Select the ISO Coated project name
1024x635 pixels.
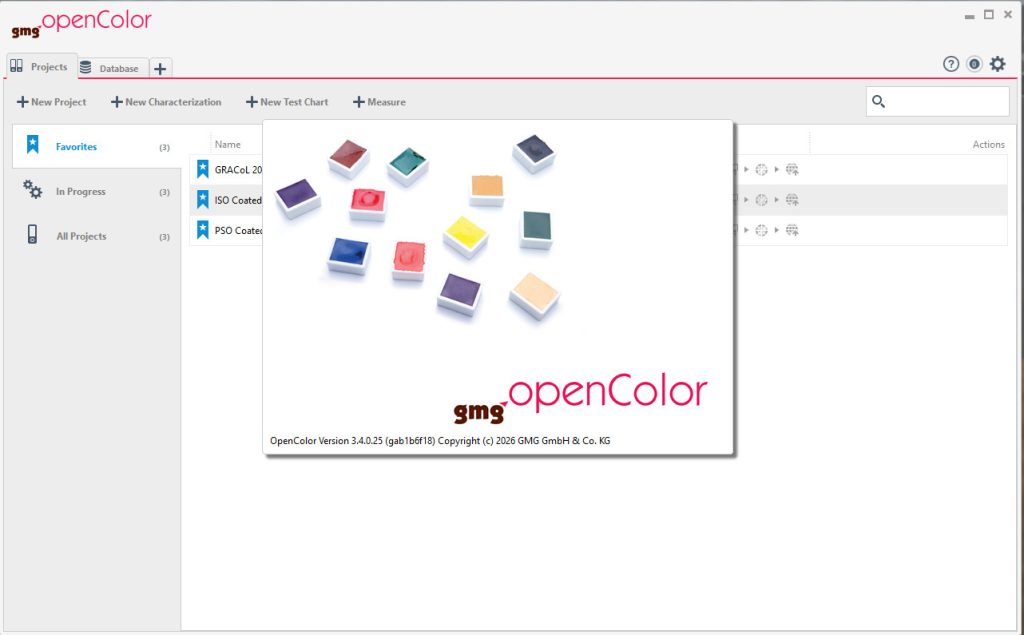[x=238, y=200]
